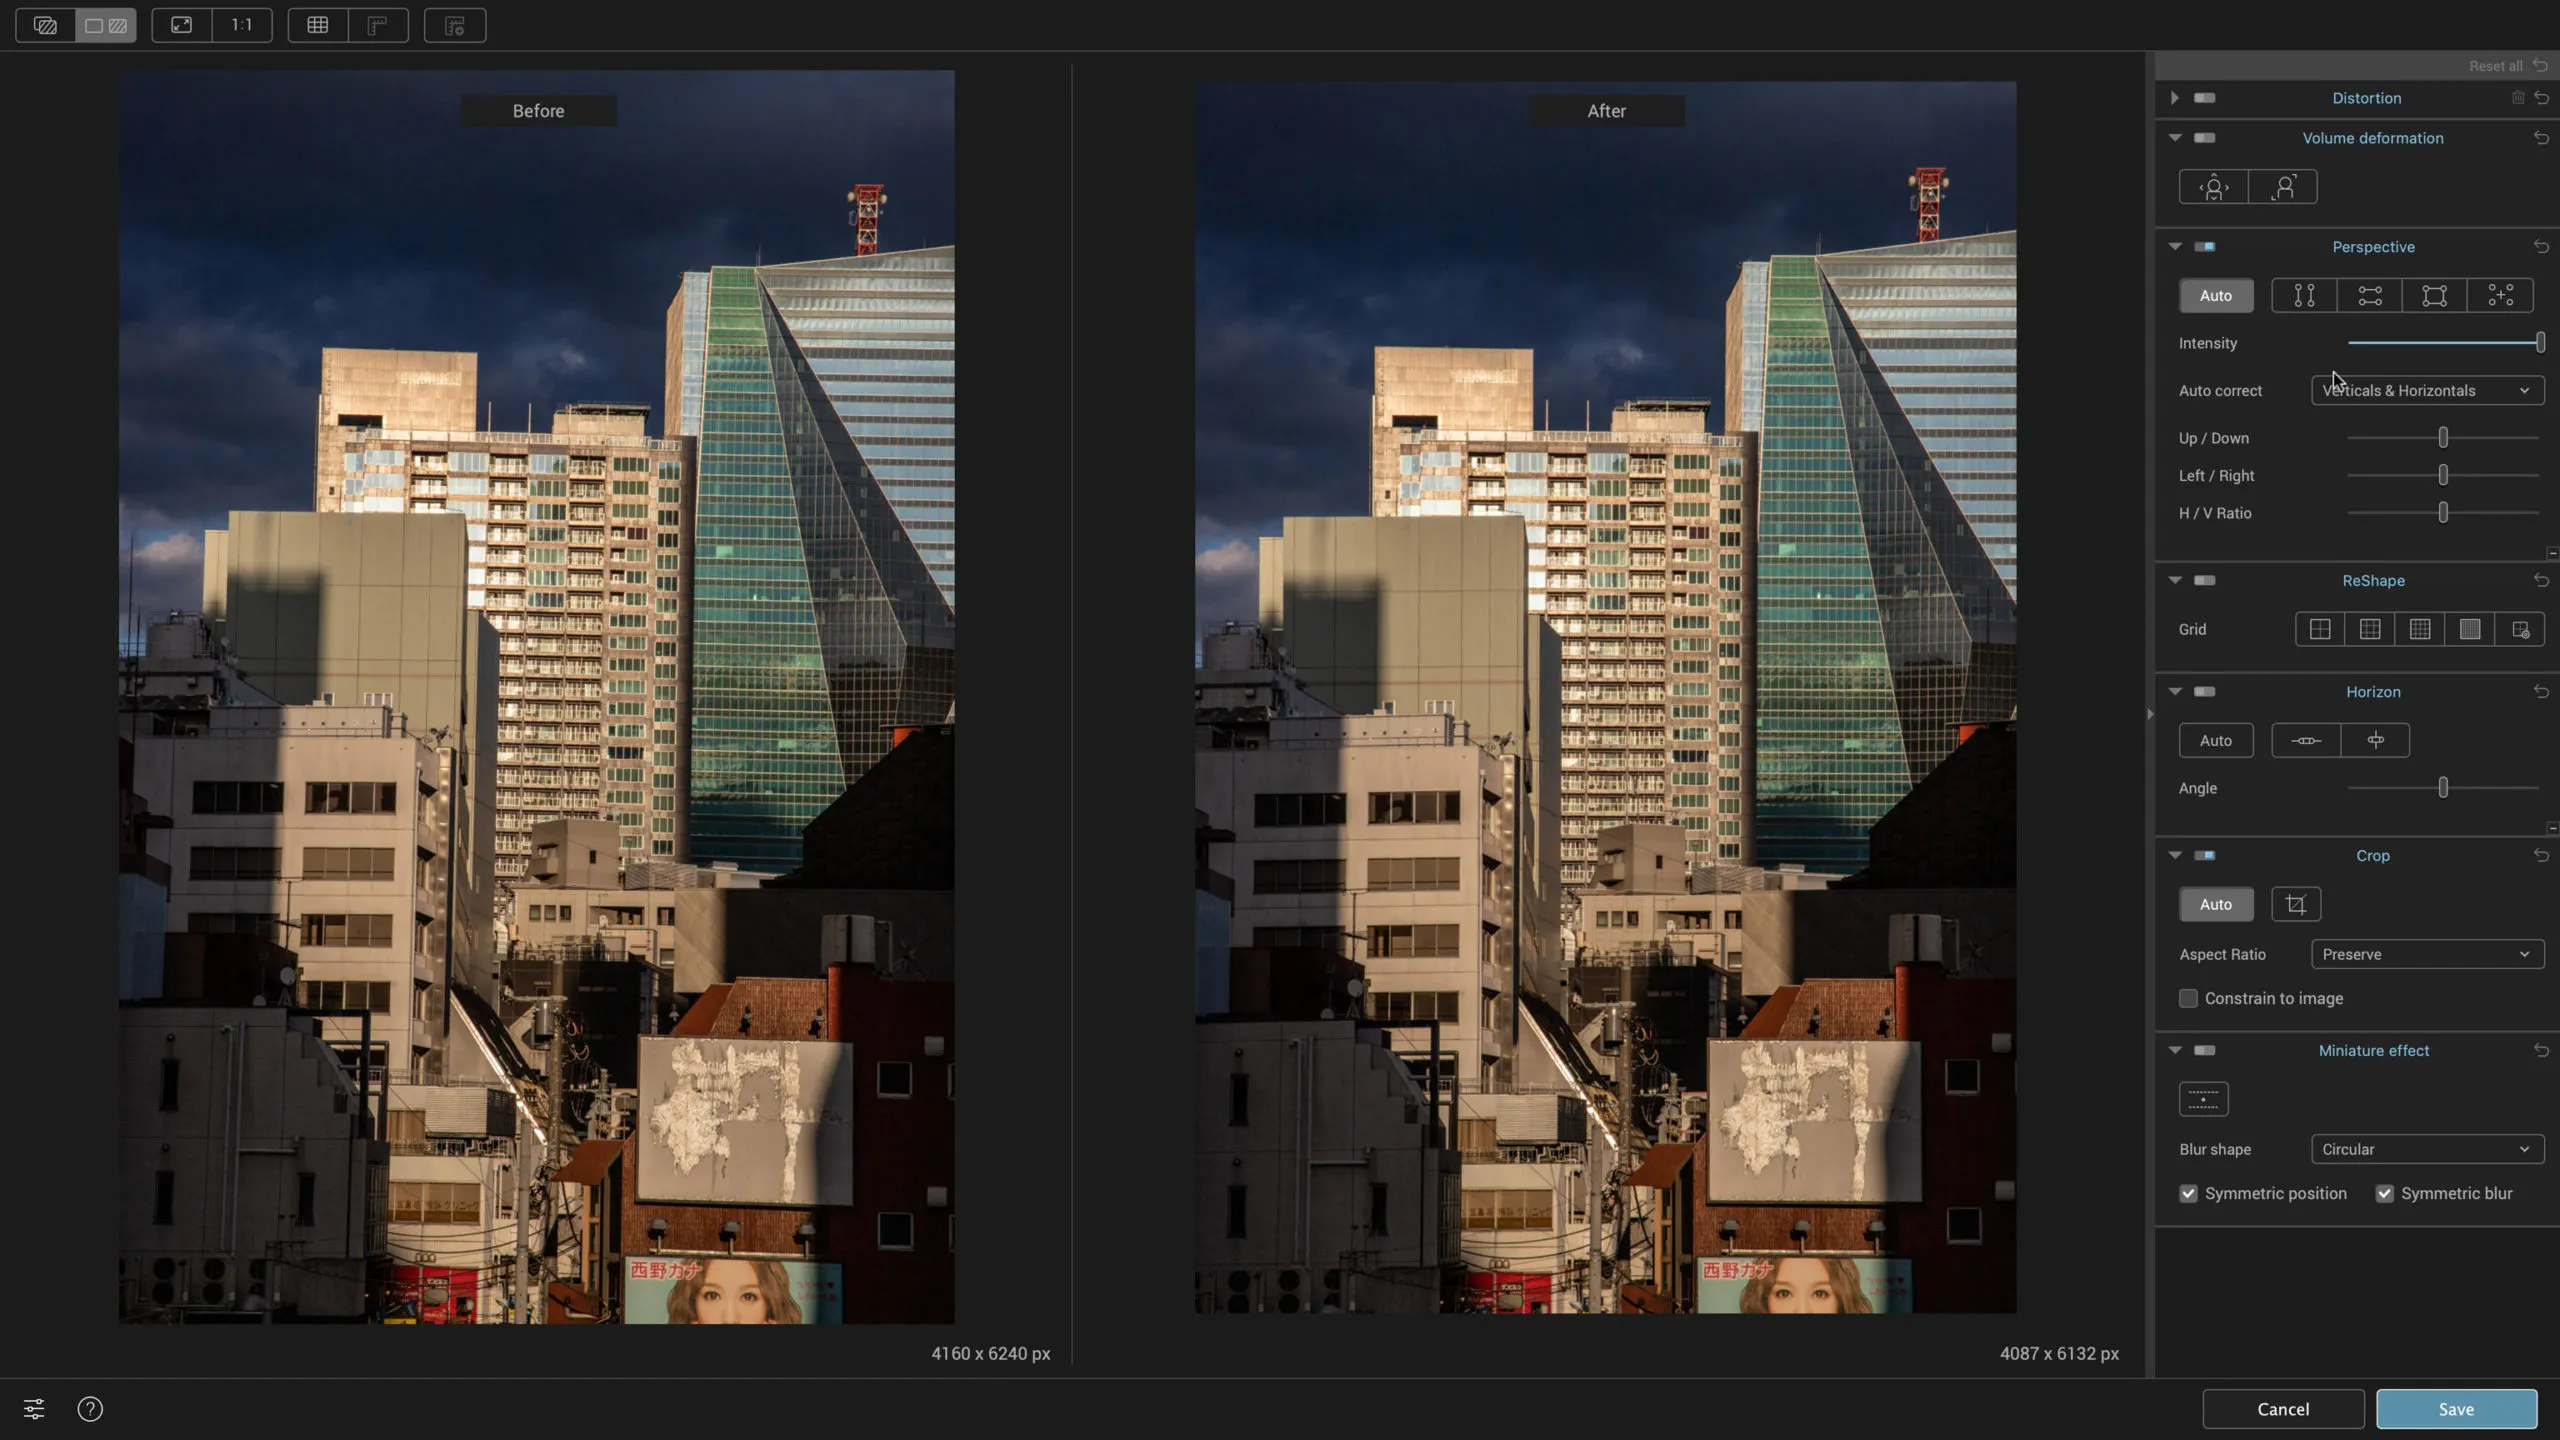Set zoom to 1:1 magnification
Viewport: 2560px width, 1440px height.
pyautogui.click(x=241, y=25)
